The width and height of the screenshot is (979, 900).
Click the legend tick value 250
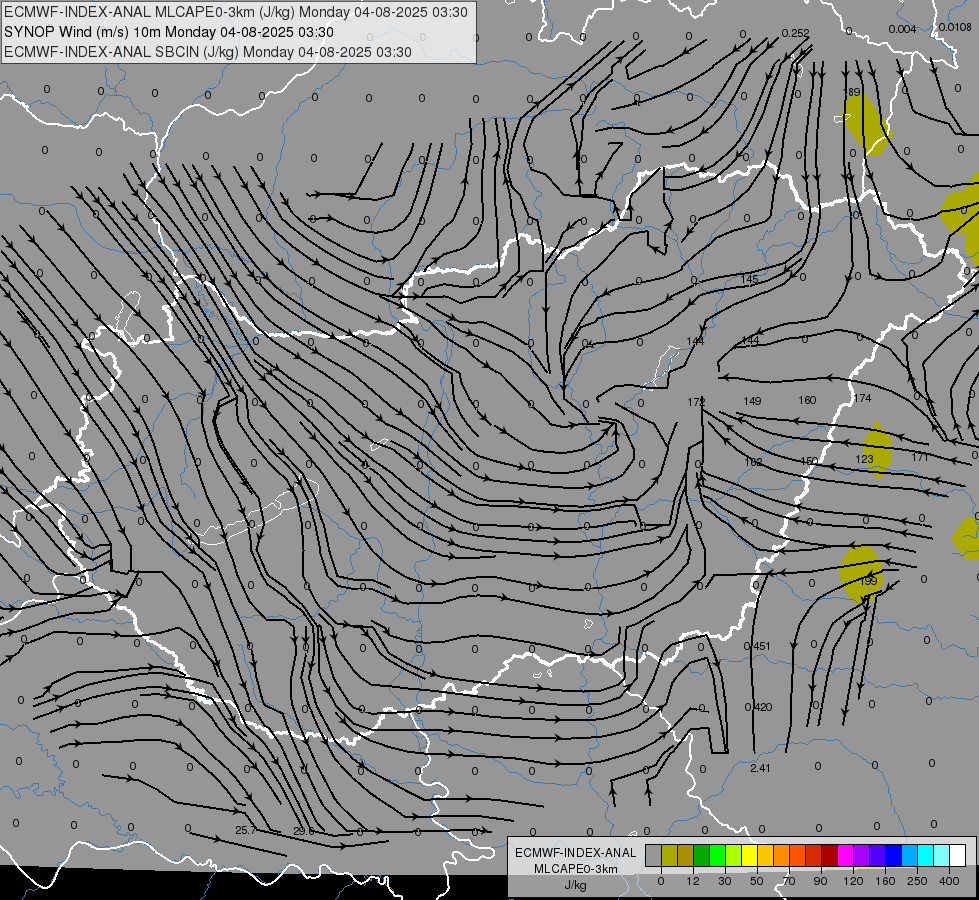[917, 881]
